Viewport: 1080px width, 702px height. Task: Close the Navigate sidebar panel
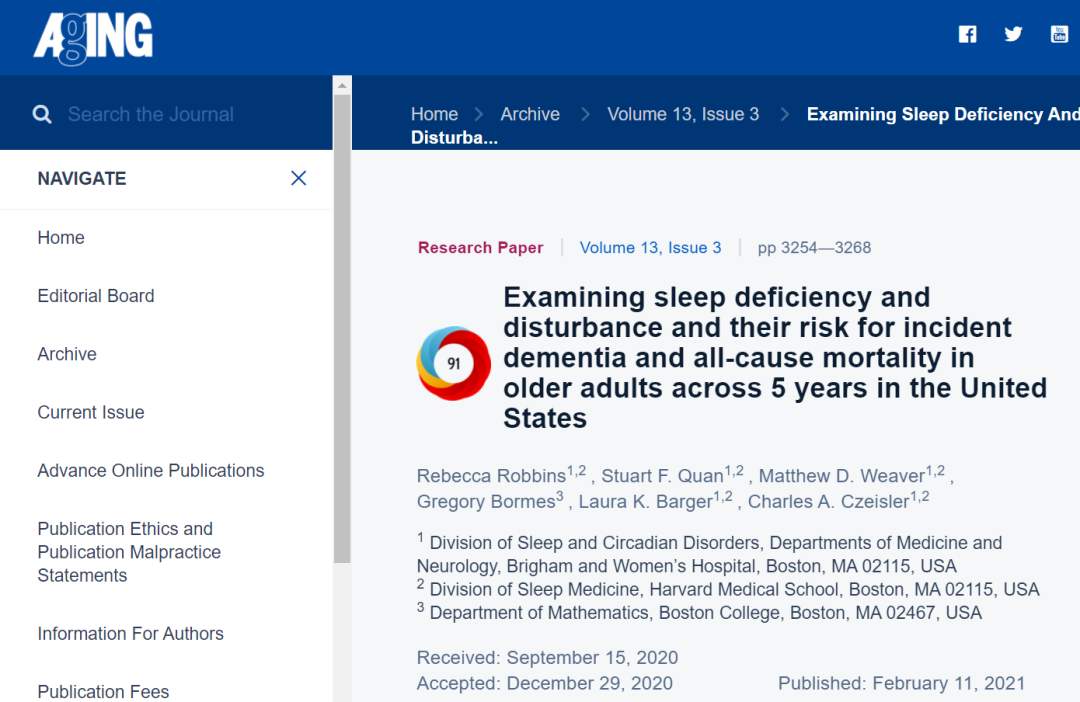pos(298,178)
